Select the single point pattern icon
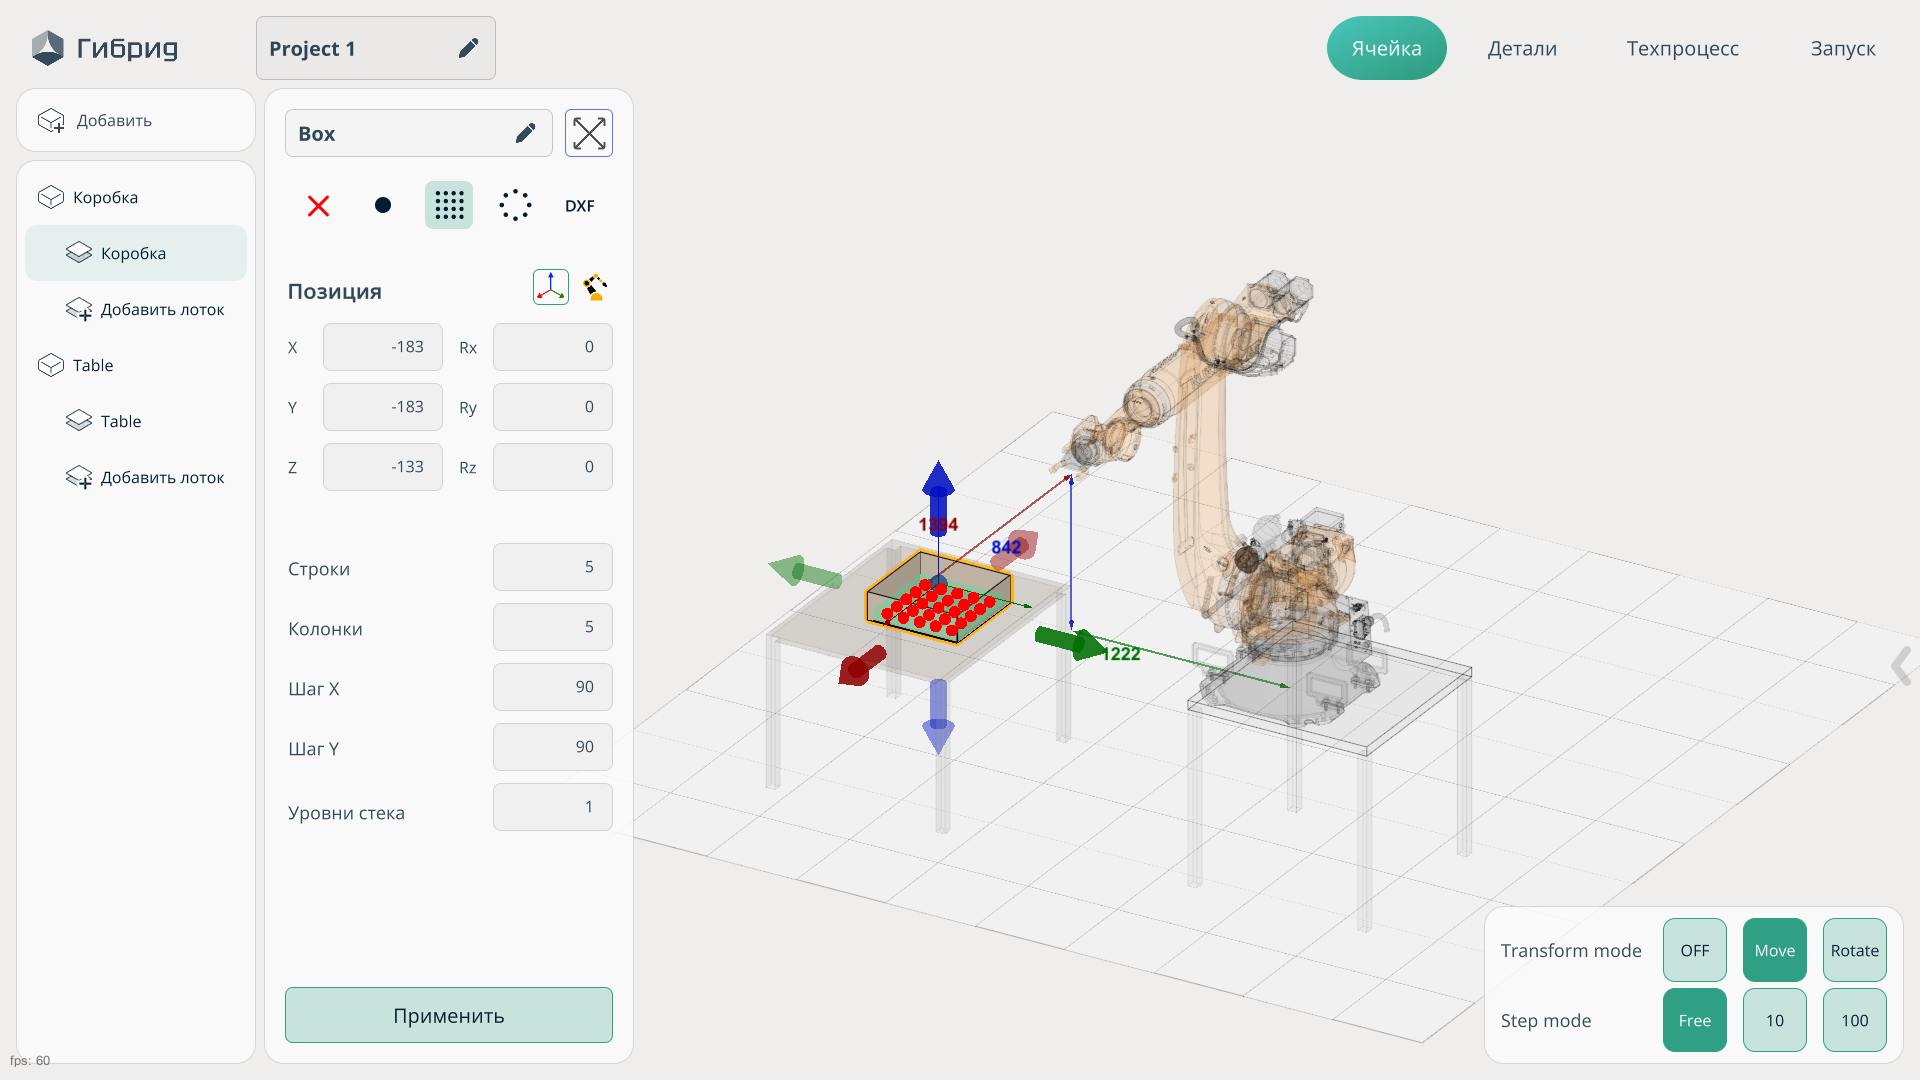1920x1080 pixels. tap(383, 206)
